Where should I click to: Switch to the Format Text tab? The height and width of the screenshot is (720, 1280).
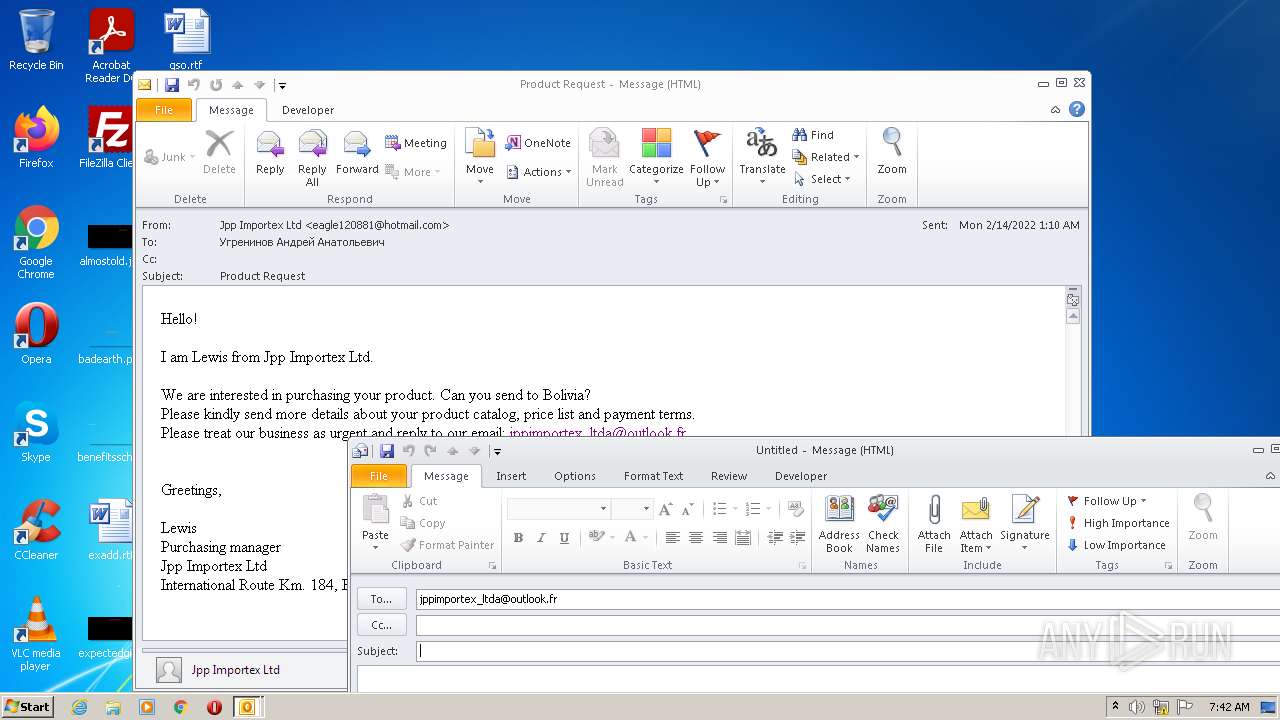click(653, 476)
